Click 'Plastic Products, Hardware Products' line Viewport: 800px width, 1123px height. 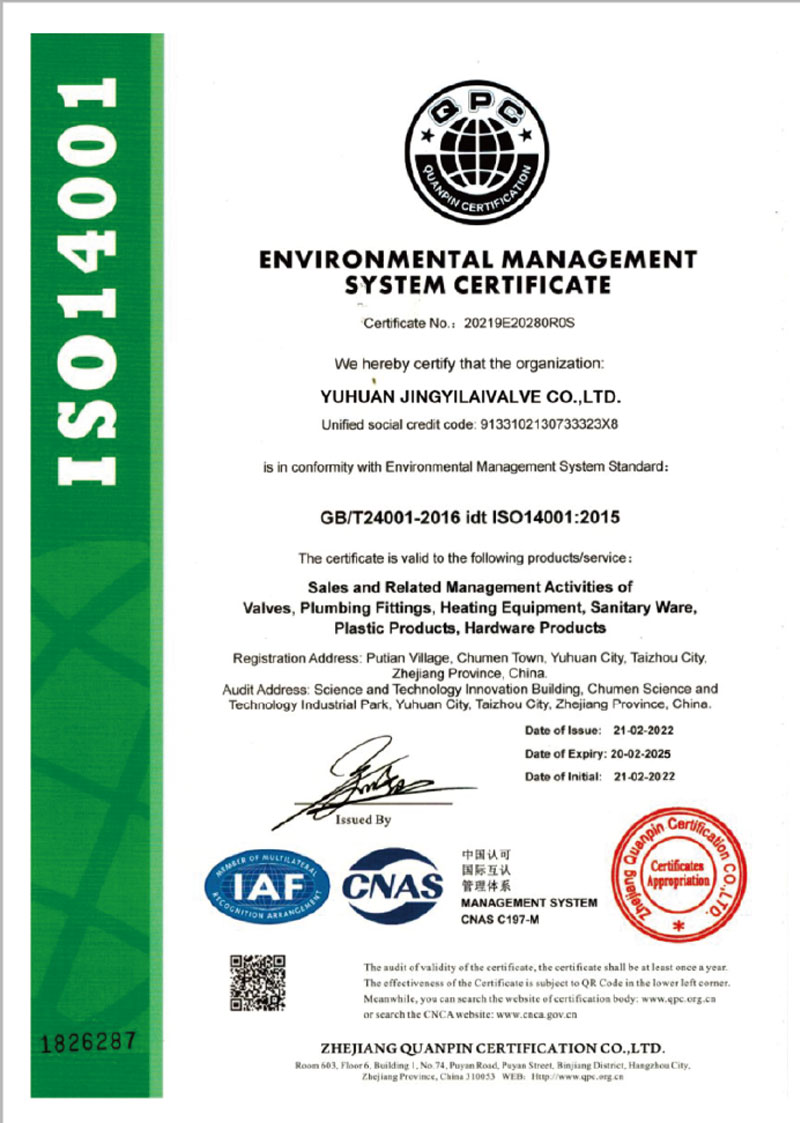tap(470, 628)
